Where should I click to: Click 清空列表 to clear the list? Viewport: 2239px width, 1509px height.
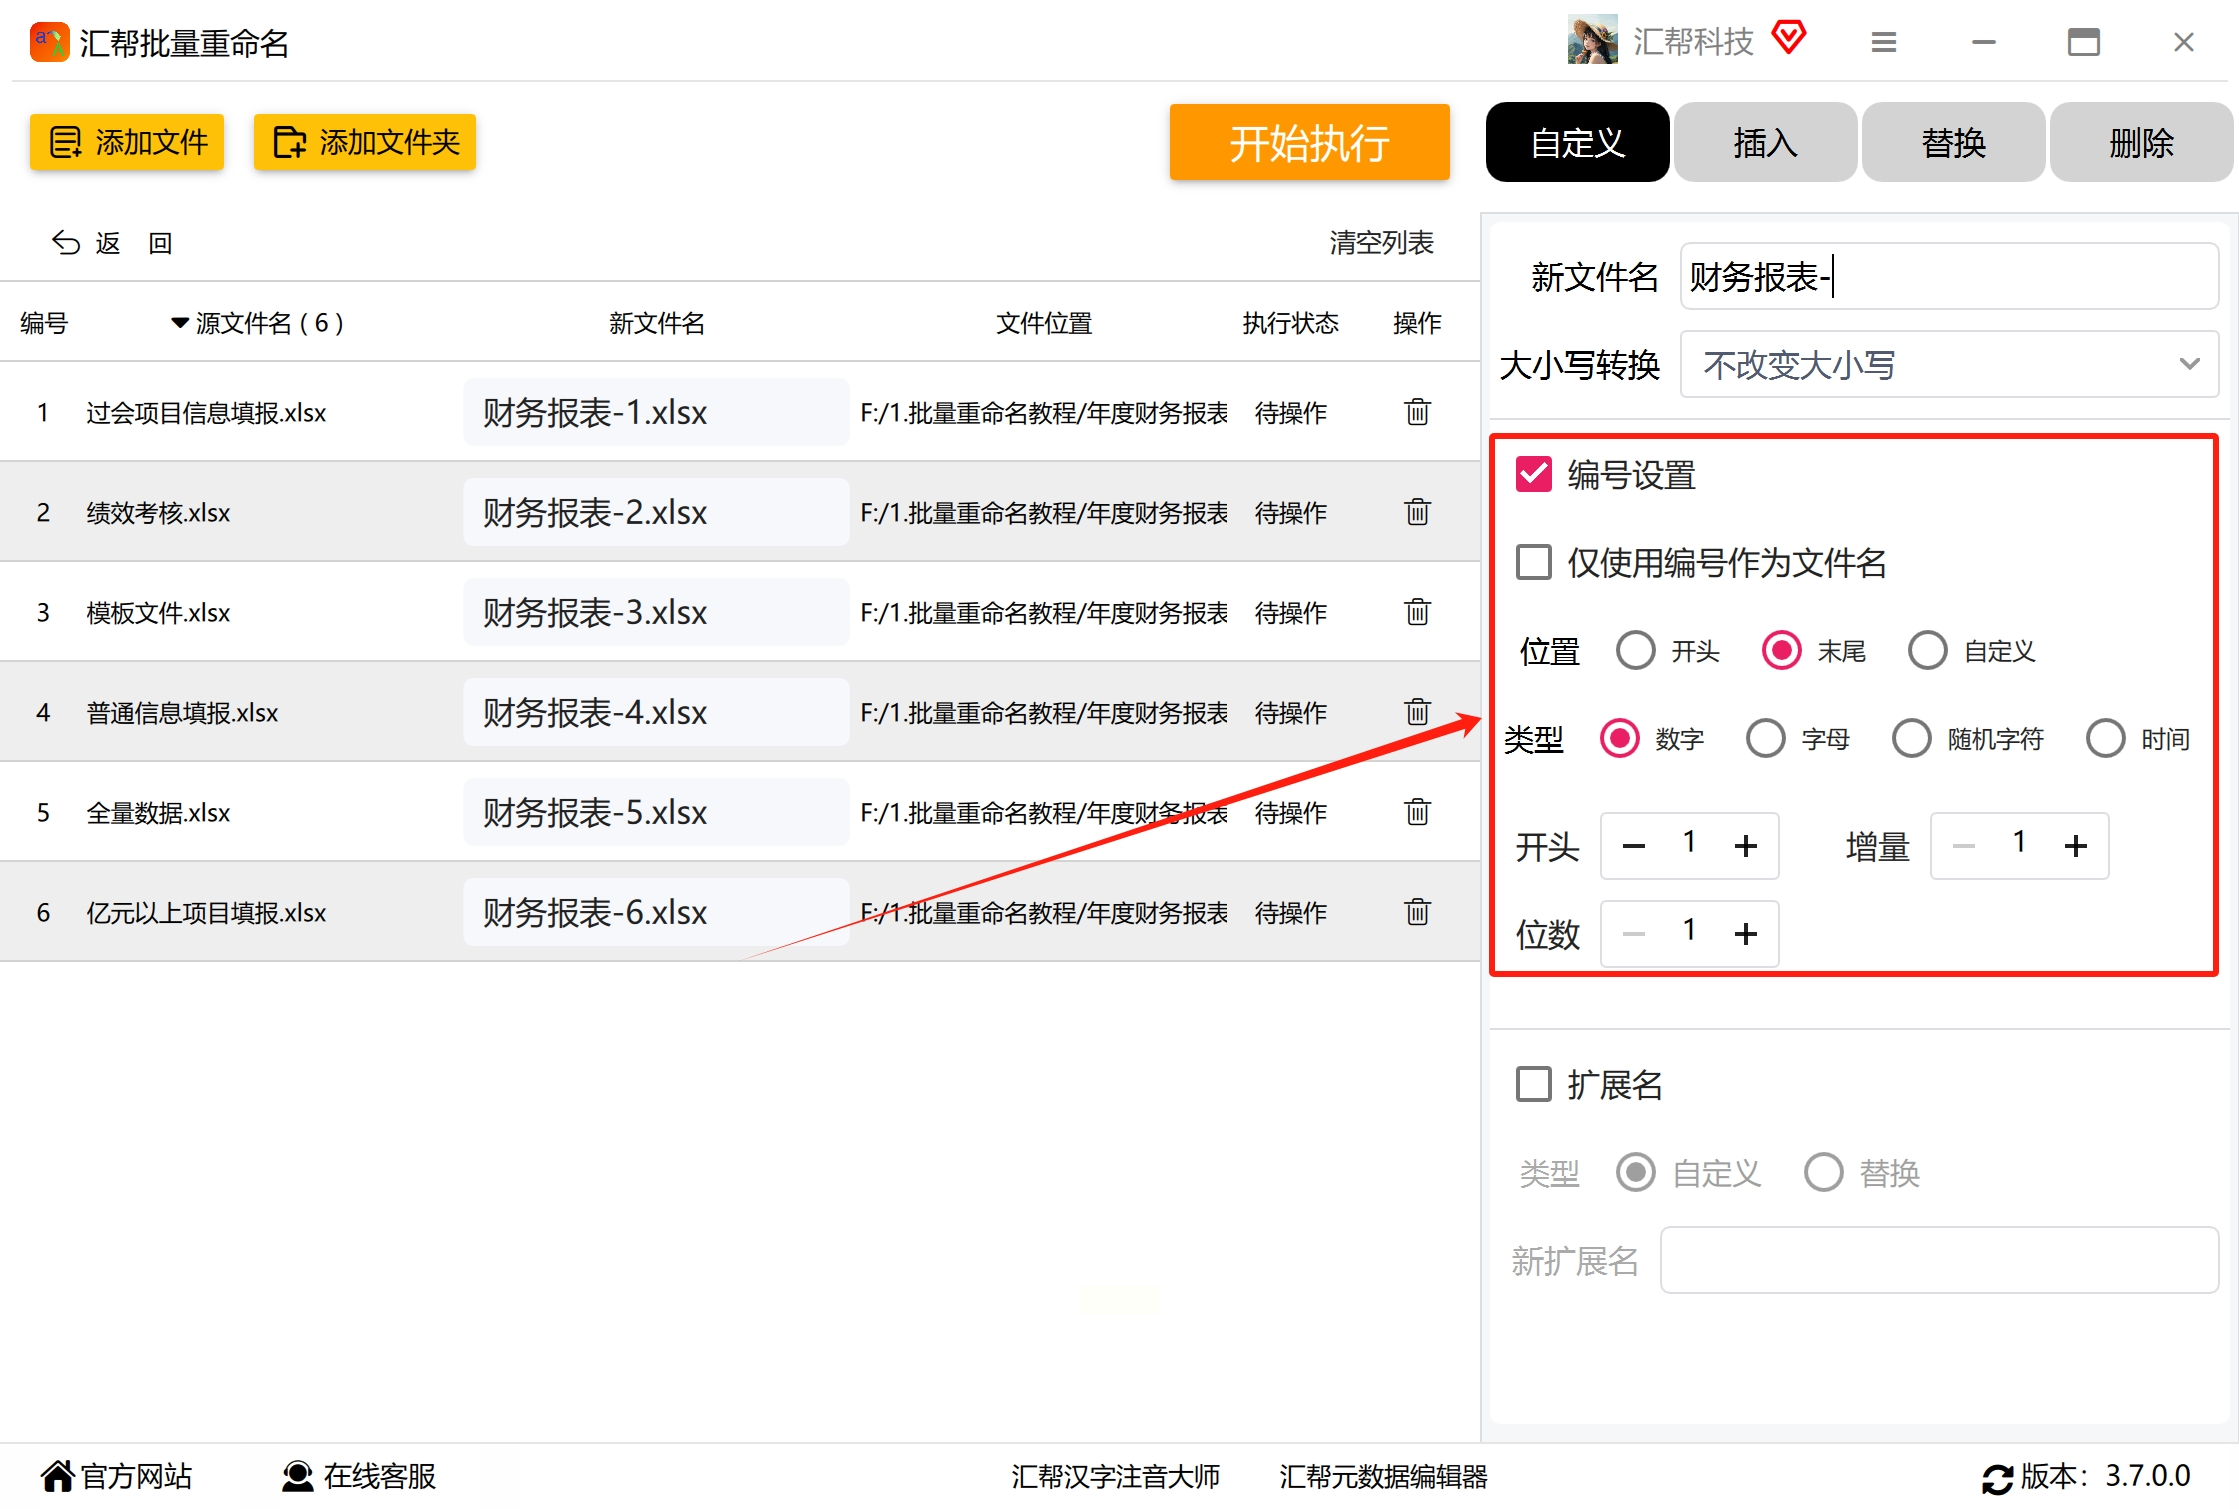coord(1380,243)
